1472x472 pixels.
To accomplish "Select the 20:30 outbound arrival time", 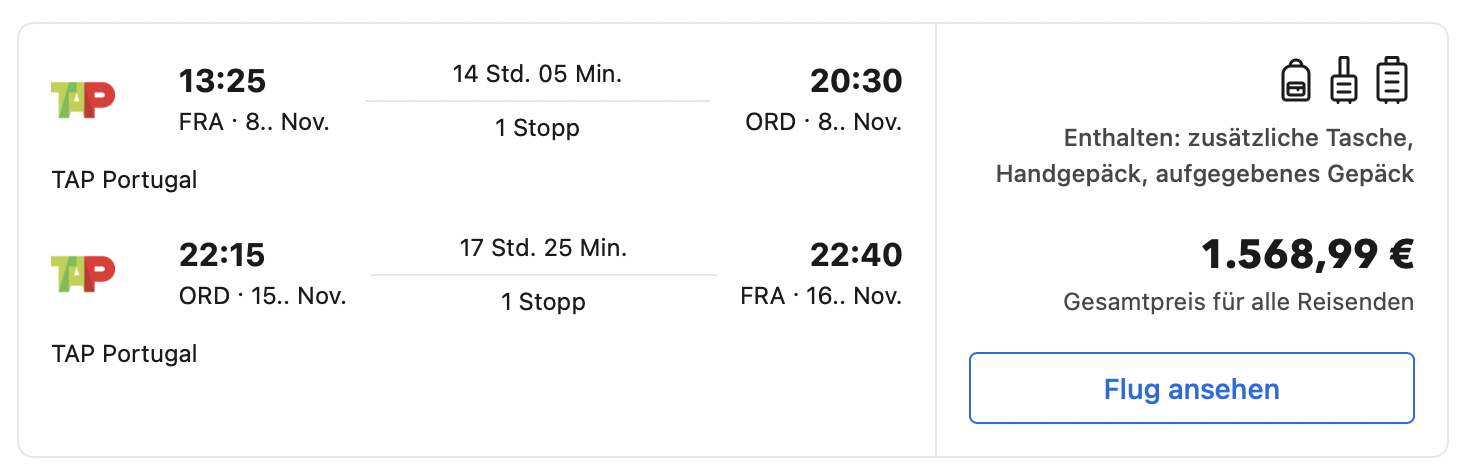I will click(856, 81).
